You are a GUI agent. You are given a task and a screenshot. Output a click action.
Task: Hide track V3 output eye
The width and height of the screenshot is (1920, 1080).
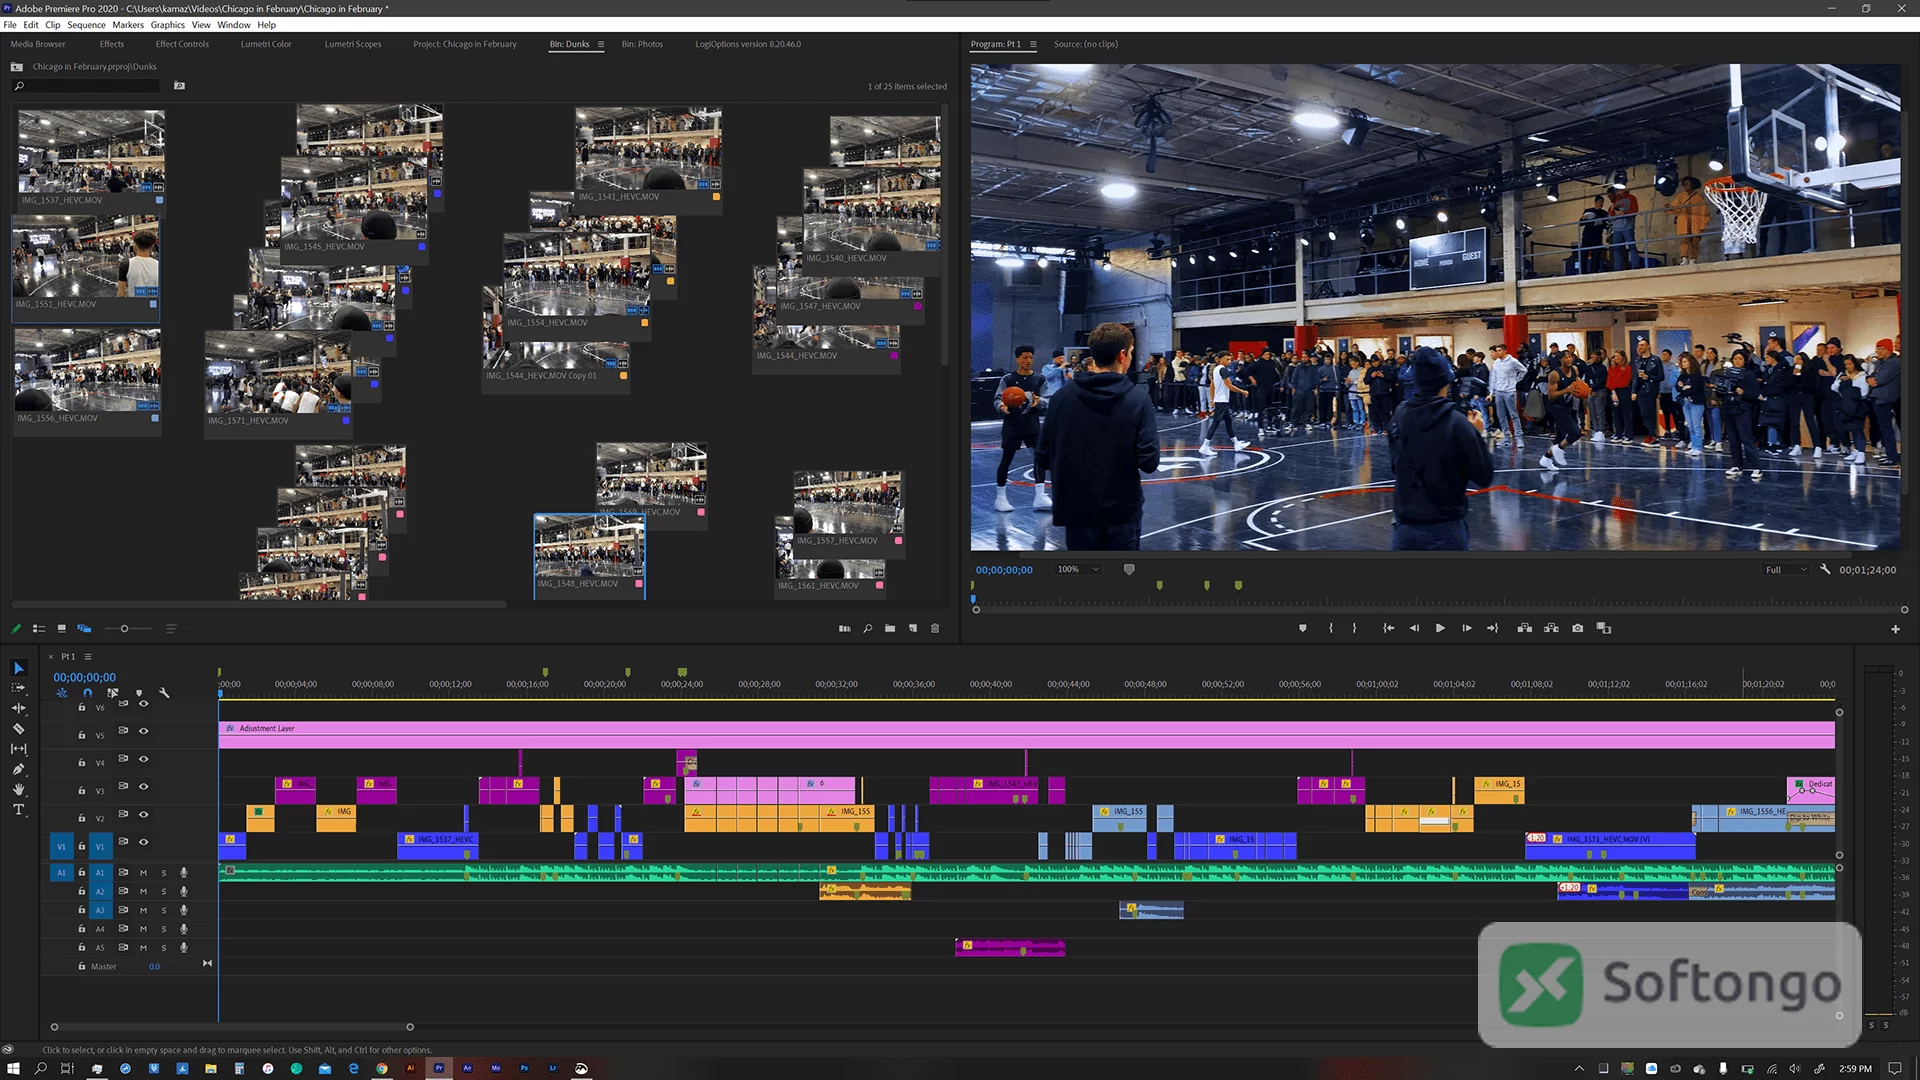144,787
